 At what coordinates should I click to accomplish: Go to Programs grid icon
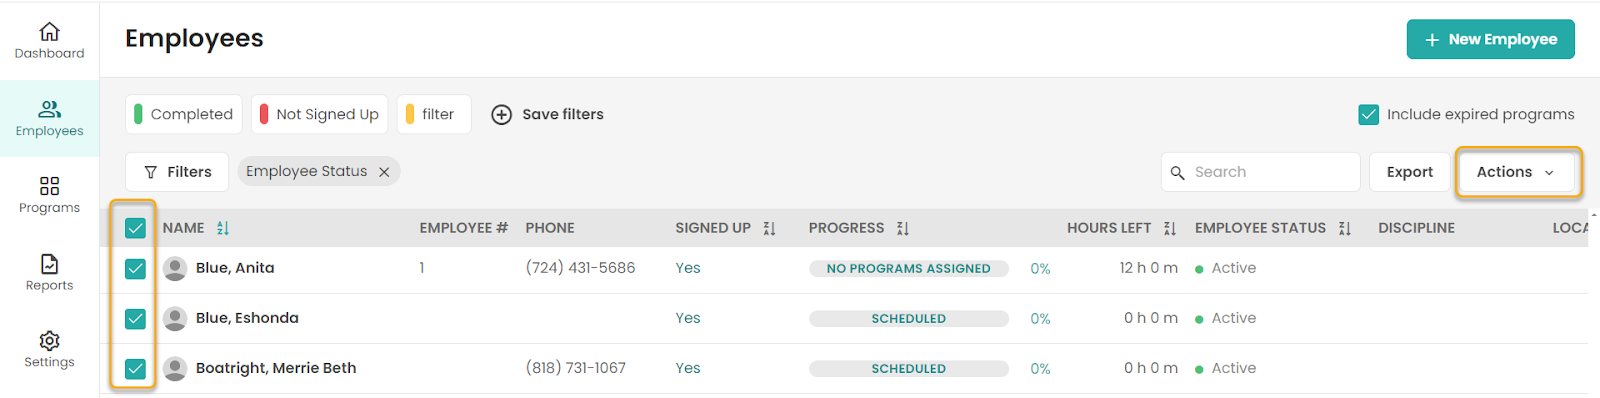tap(49, 186)
